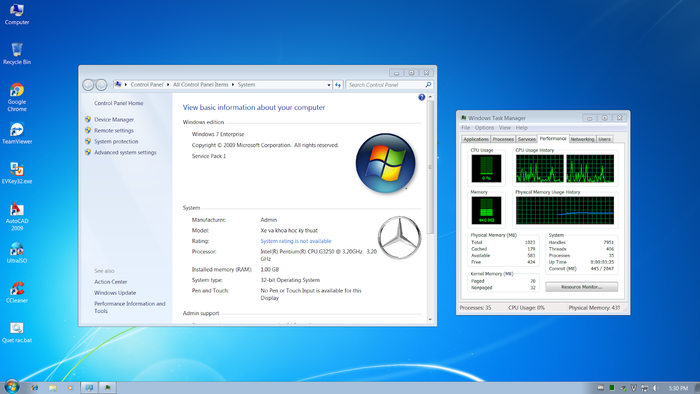Switch to Task Manager taskbar button
Viewport: 700px width, 394px height.
[108, 388]
